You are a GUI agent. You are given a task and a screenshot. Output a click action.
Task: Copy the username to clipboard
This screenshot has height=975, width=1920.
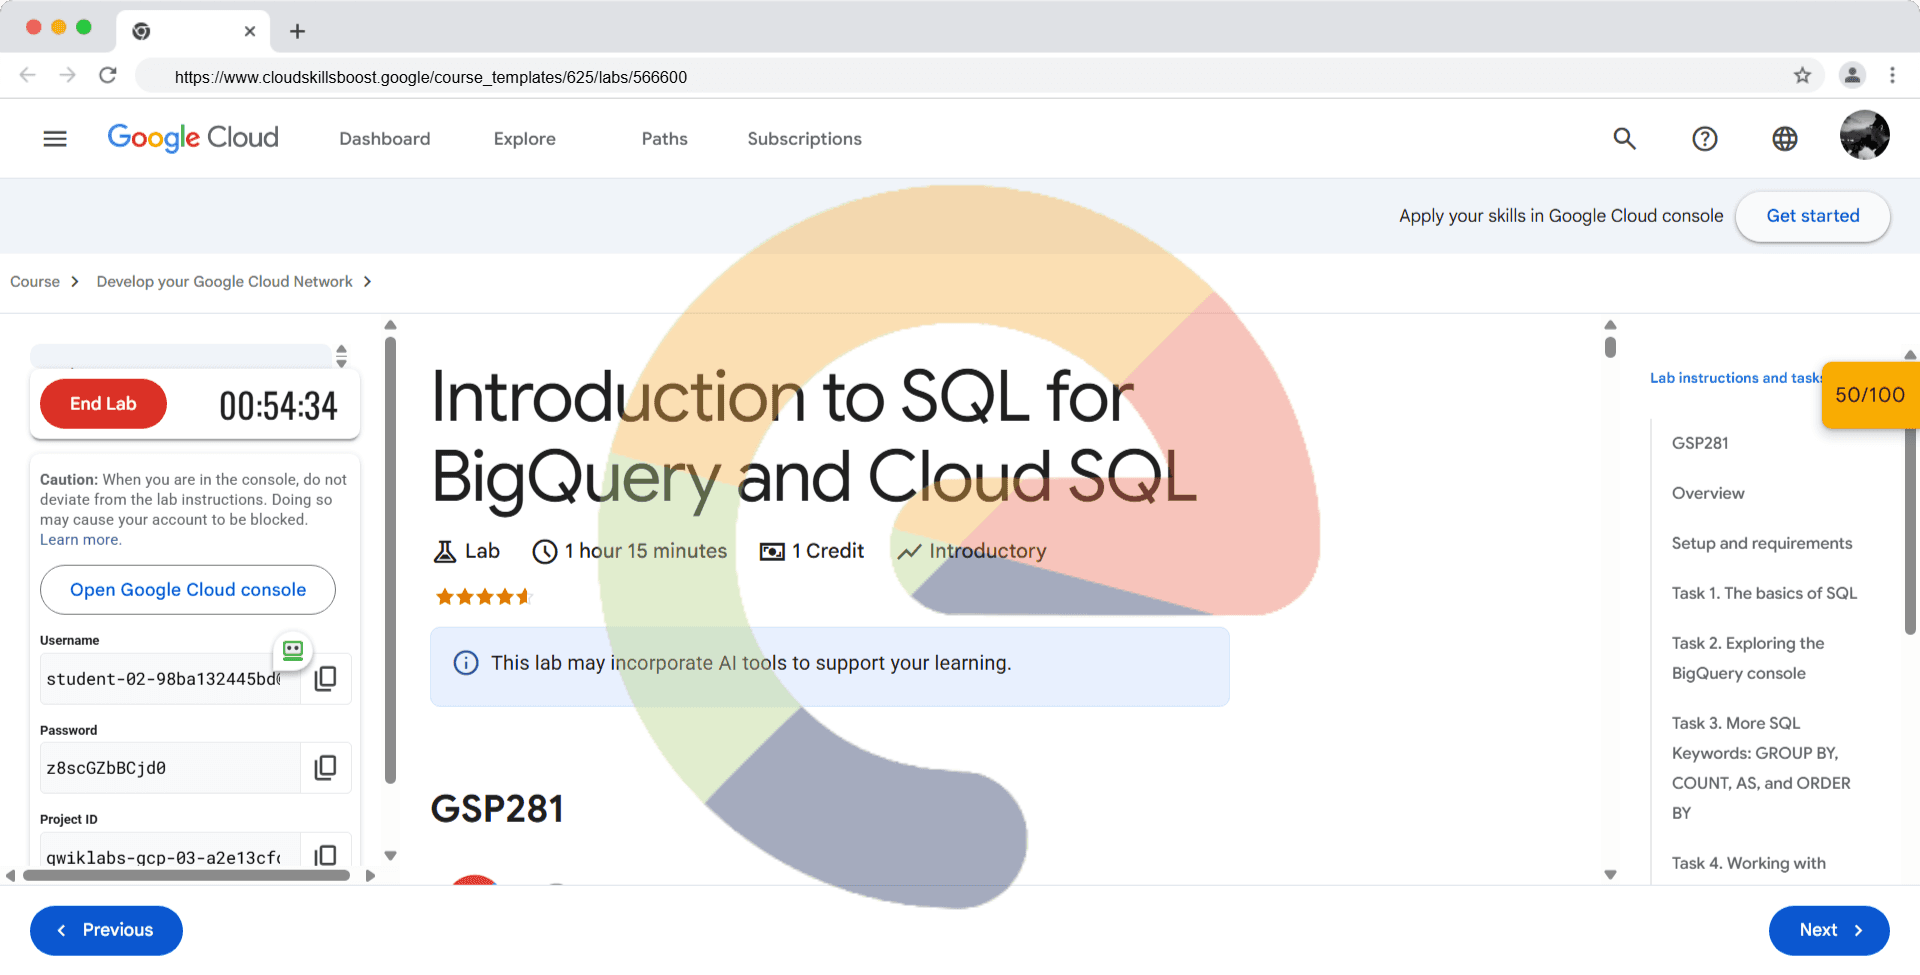pos(325,679)
